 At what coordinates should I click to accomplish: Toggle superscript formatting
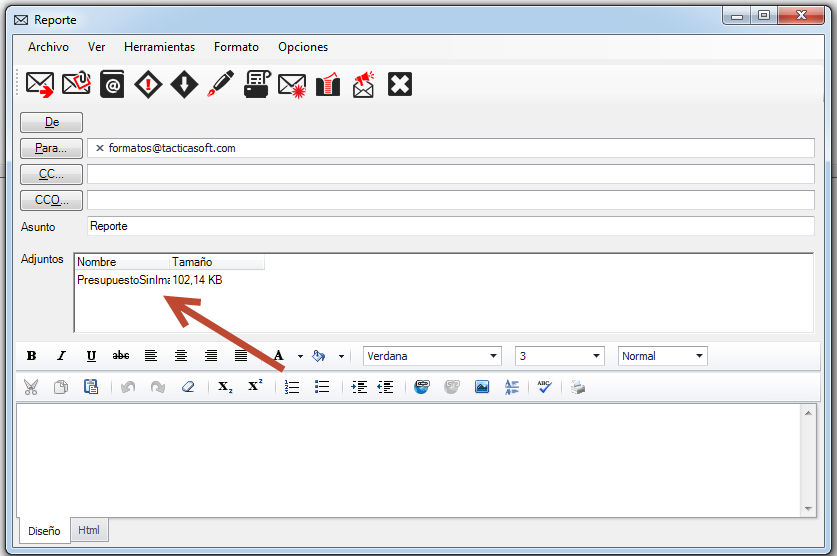click(255, 386)
